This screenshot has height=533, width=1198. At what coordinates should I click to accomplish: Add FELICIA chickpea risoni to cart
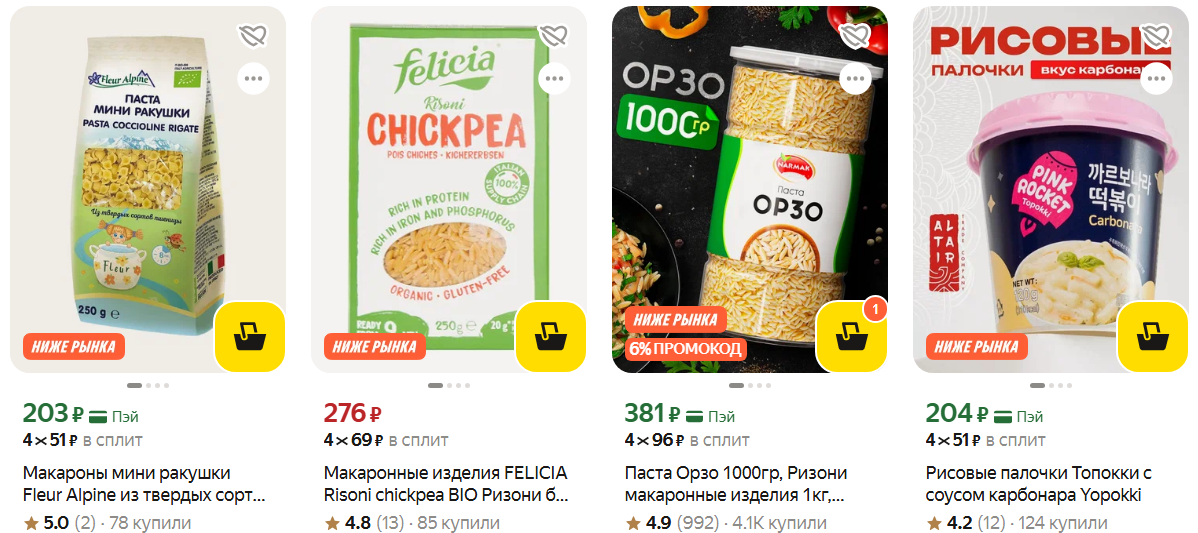point(551,337)
